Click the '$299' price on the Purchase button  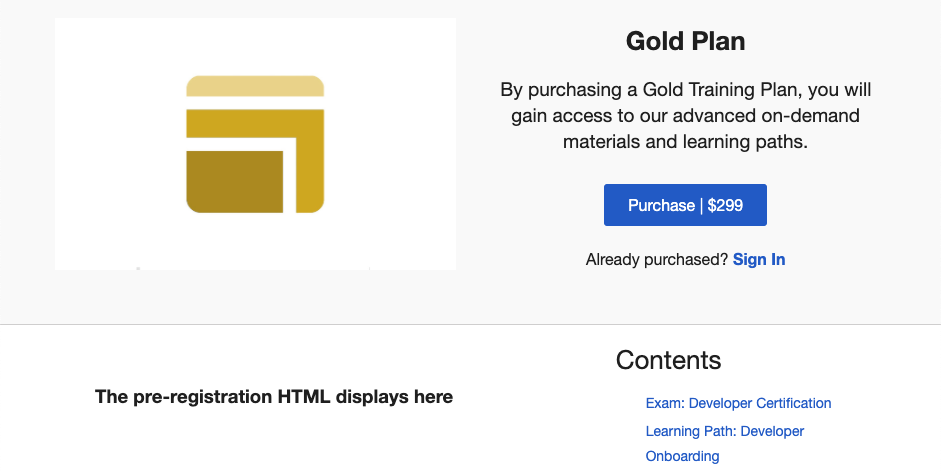(725, 205)
